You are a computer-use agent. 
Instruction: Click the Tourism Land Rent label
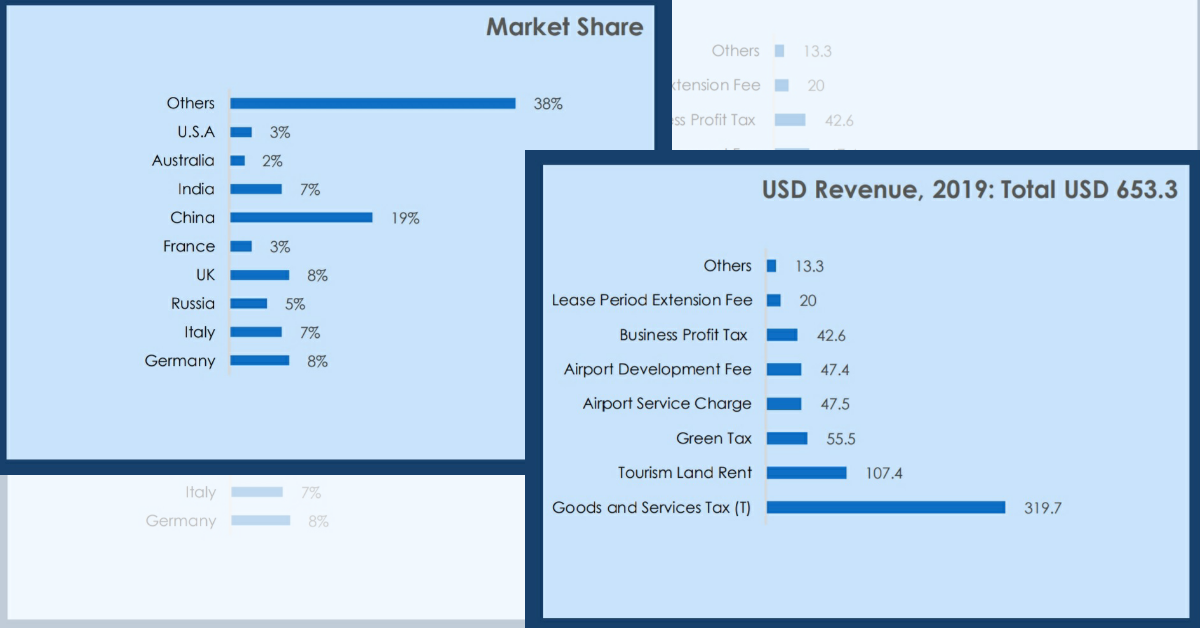(685, 473)
